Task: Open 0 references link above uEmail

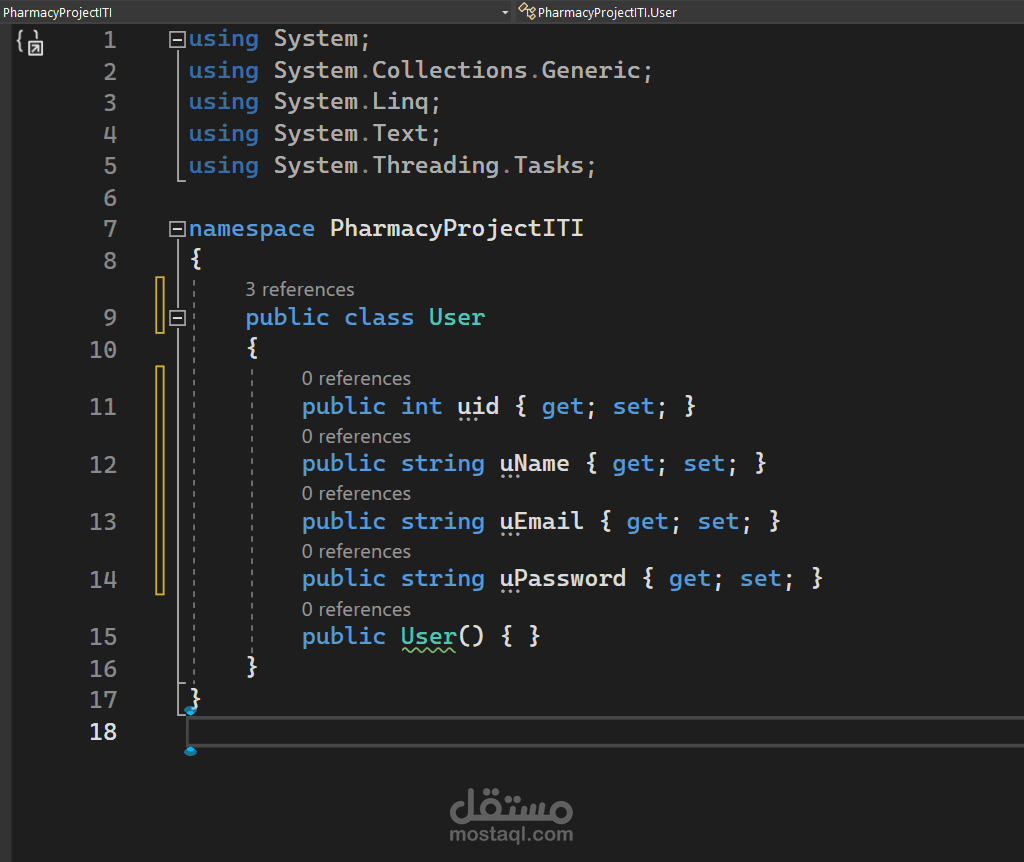Action: pos(357,494)
